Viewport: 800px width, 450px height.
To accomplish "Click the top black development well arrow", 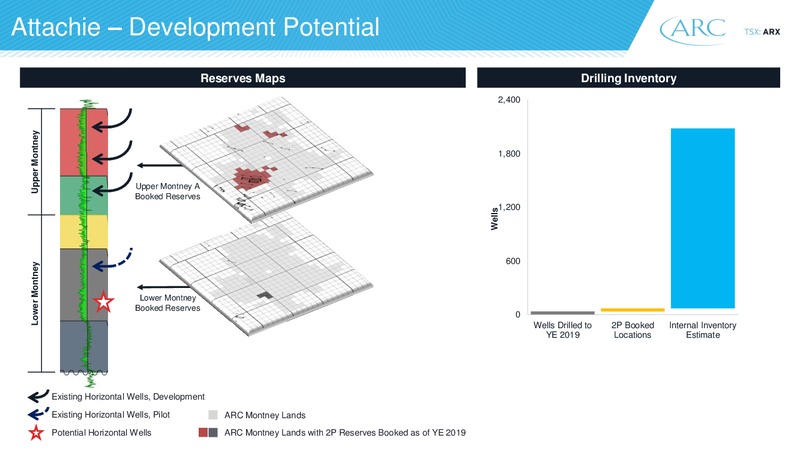I will (112, 120).
